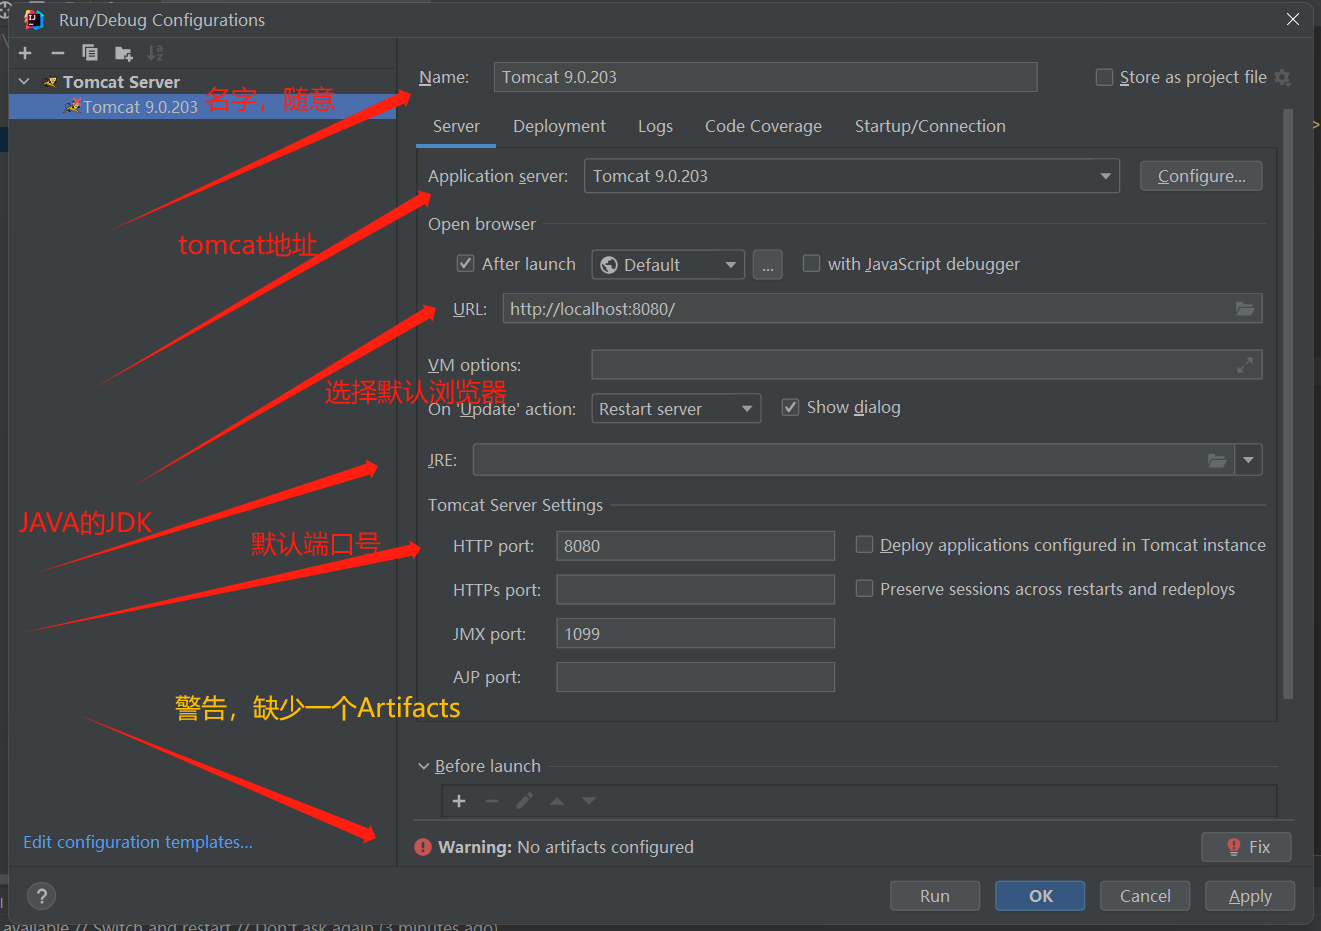Add a Before launch task
This screenshot has width=1321, height=931.
459,801
